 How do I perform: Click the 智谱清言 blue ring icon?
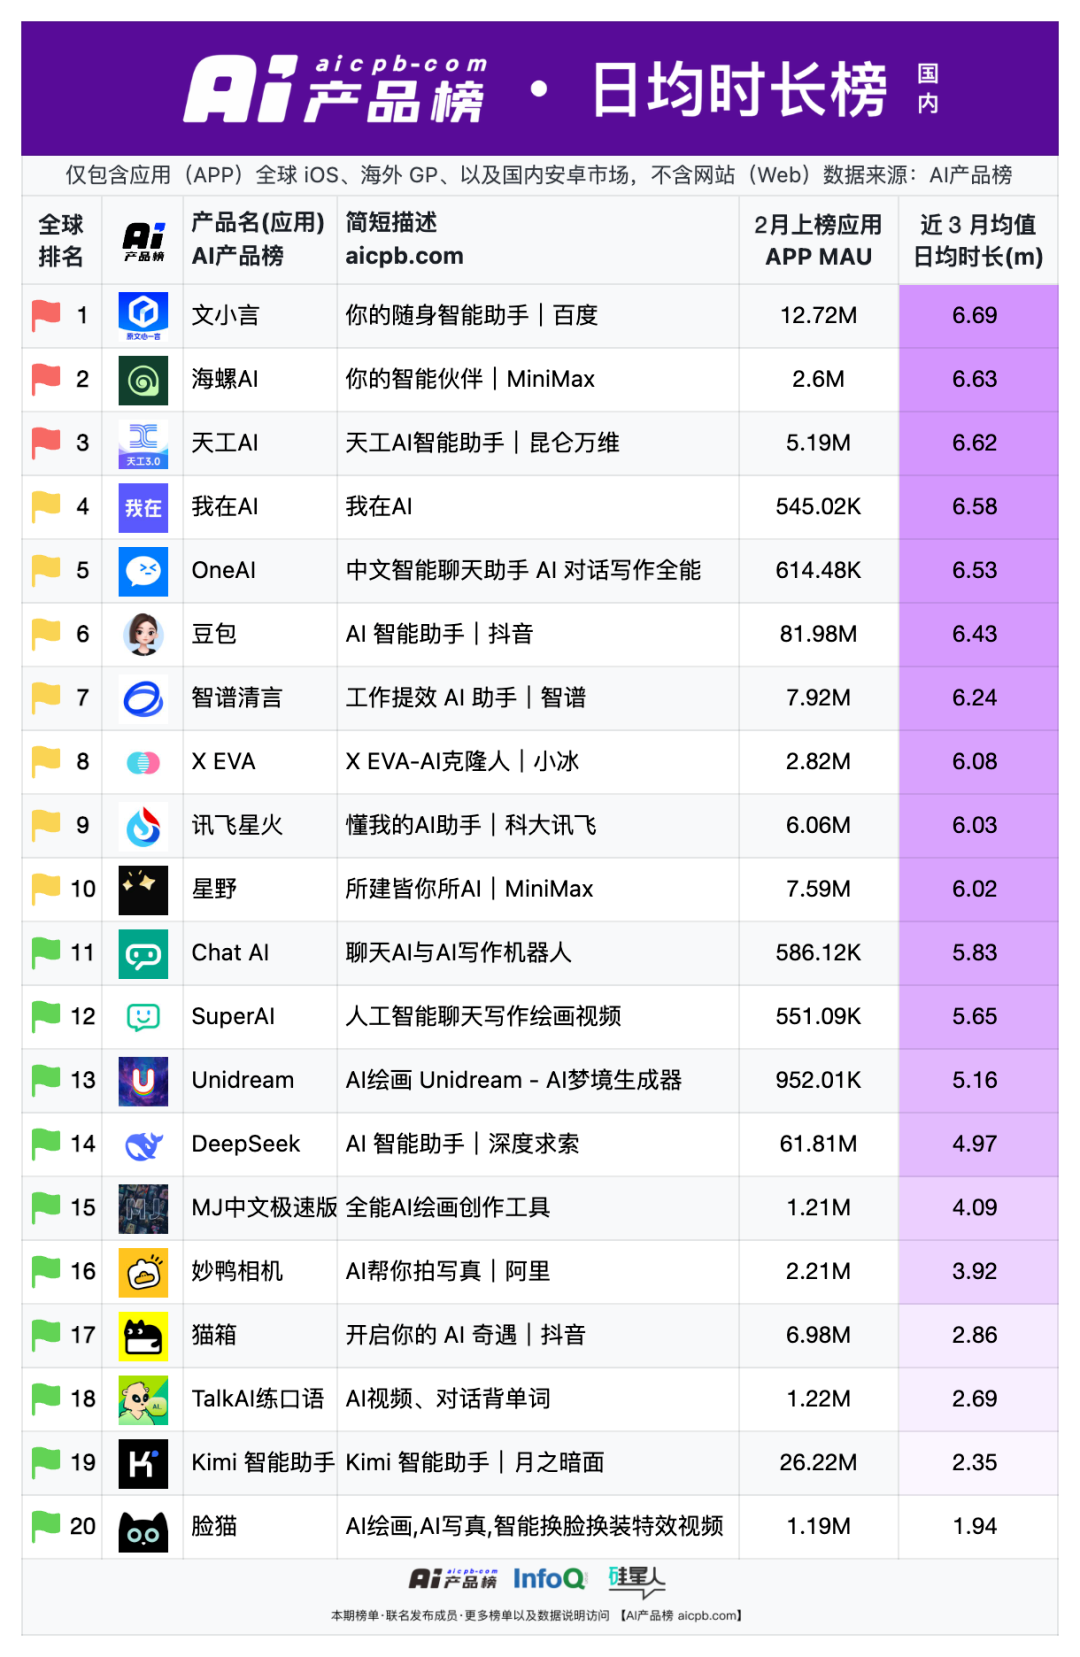143,699
